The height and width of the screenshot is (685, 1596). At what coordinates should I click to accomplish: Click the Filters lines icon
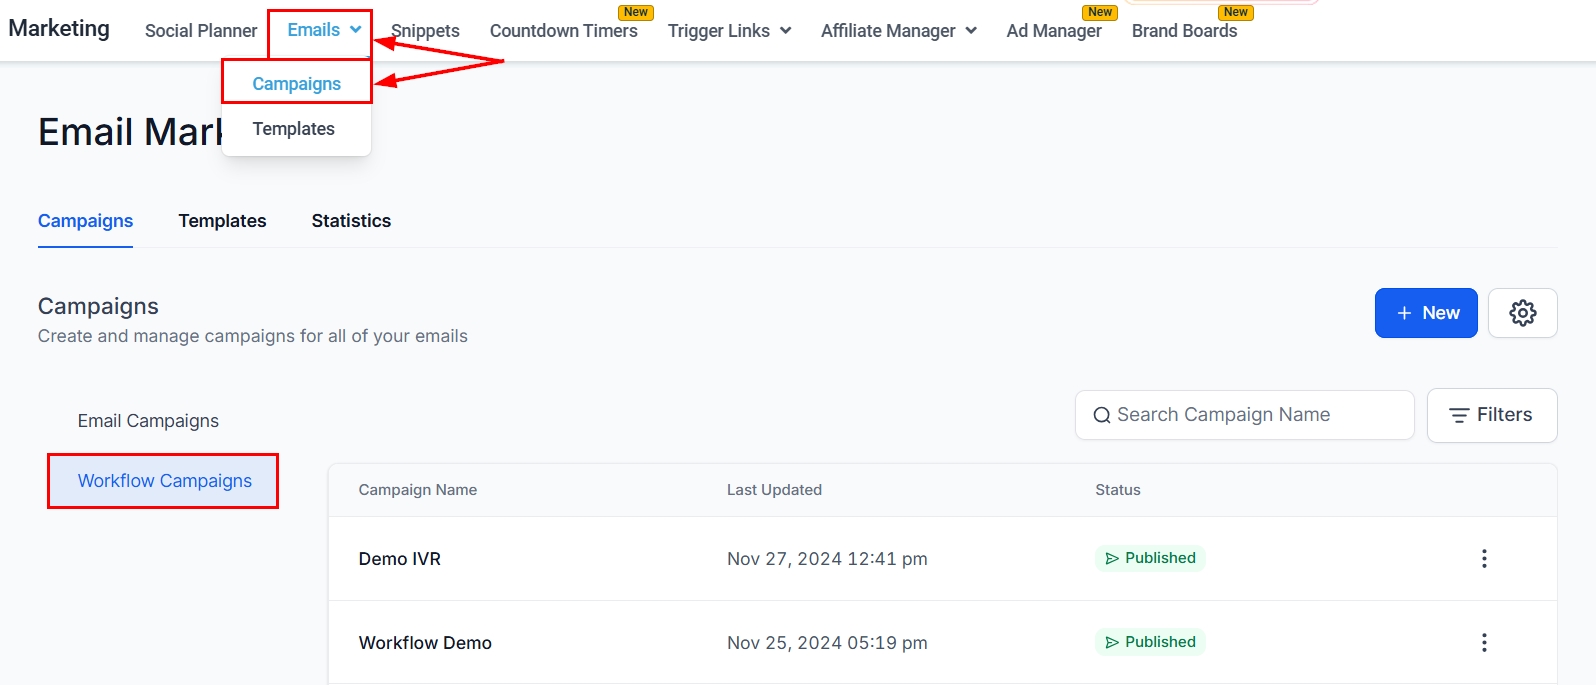(1459, 415)
